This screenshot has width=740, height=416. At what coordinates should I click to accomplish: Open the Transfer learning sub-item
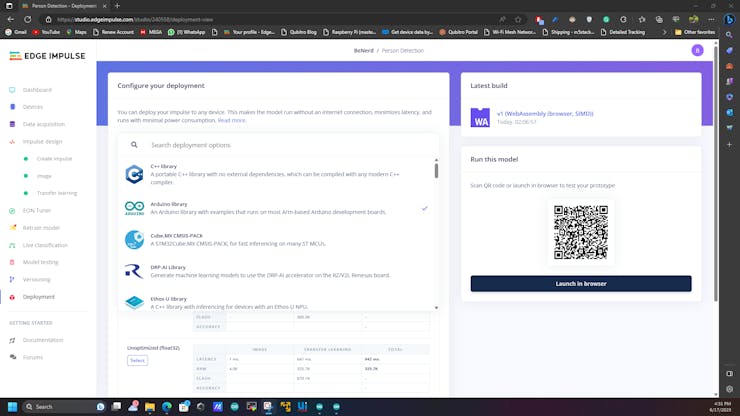tap(57, 193)
